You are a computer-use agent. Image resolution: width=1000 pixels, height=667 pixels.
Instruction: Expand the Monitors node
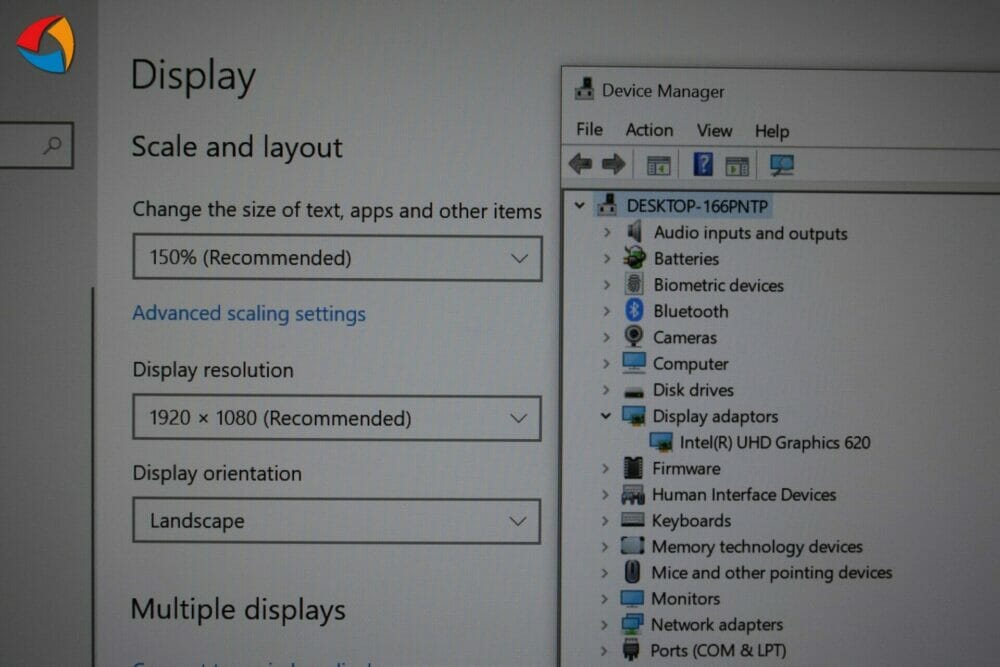click(x=605, y=598)
